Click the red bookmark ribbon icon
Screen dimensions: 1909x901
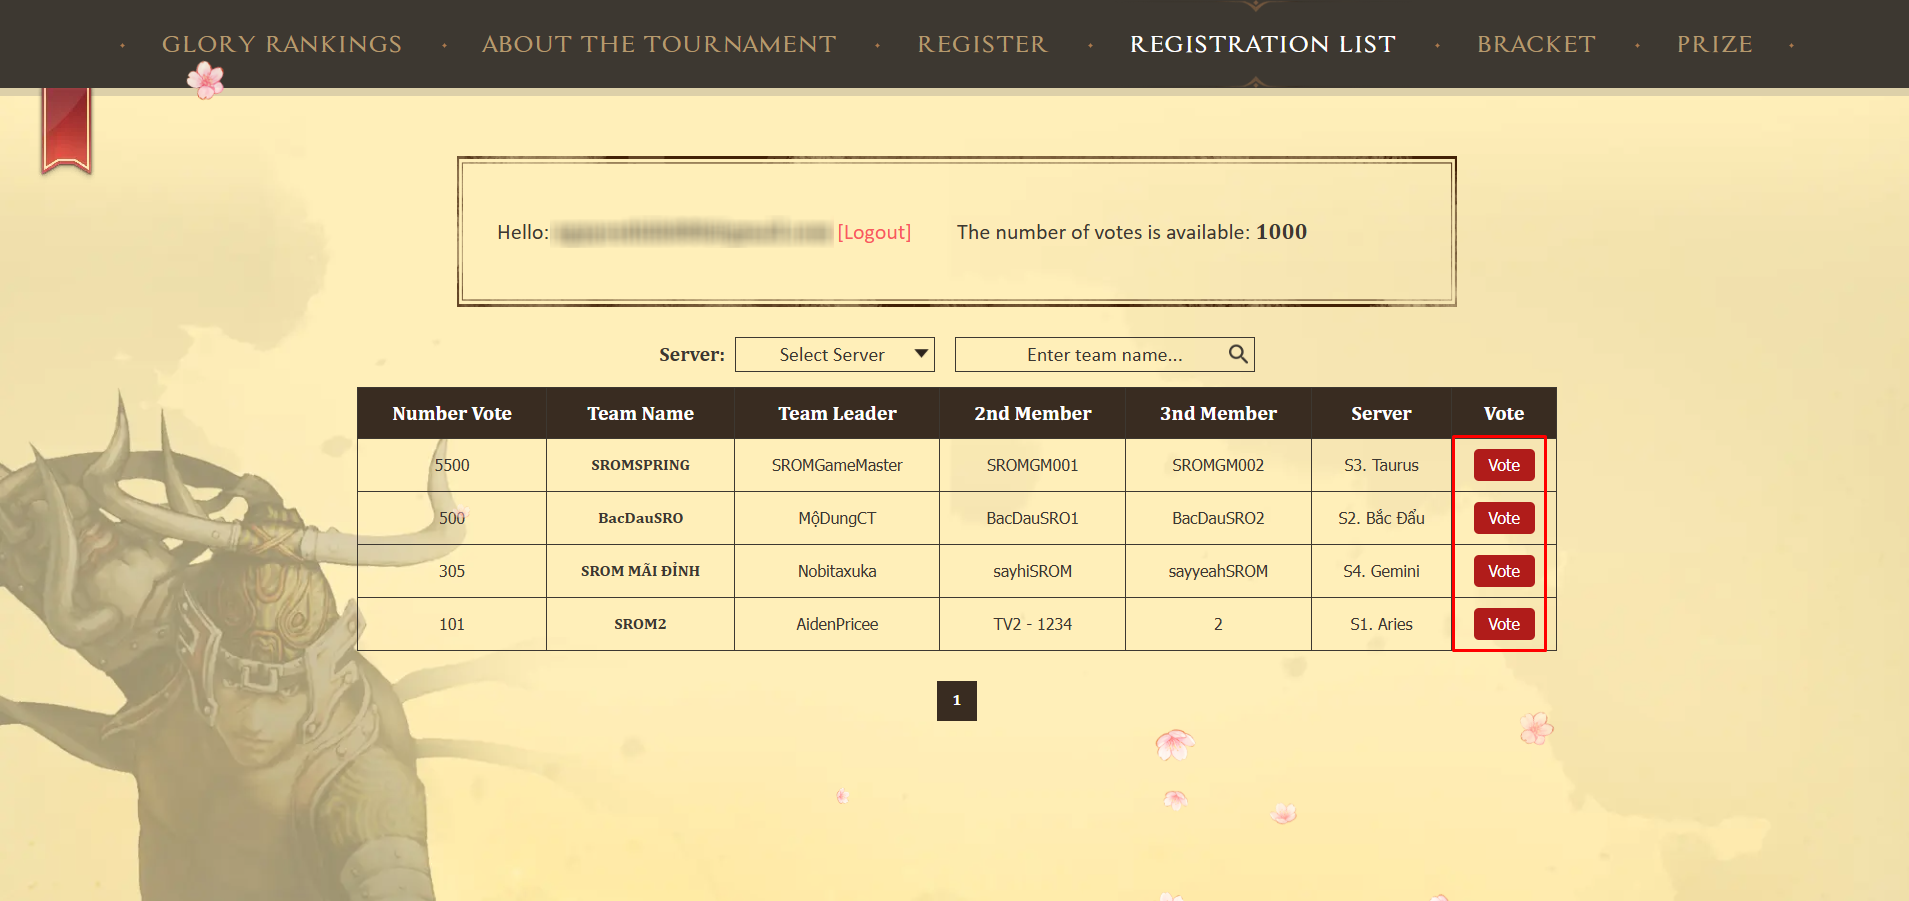coord(66,130)
